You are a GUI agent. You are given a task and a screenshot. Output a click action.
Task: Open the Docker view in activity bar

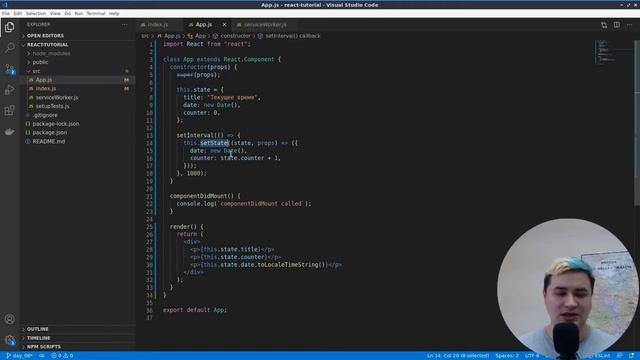coord(9,131)
